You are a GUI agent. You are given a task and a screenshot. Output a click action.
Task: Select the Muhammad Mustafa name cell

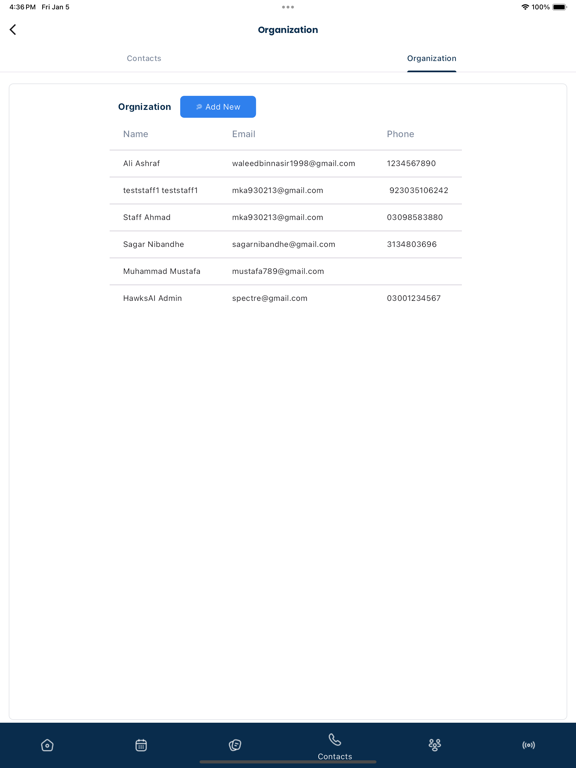tap(162, 271)
